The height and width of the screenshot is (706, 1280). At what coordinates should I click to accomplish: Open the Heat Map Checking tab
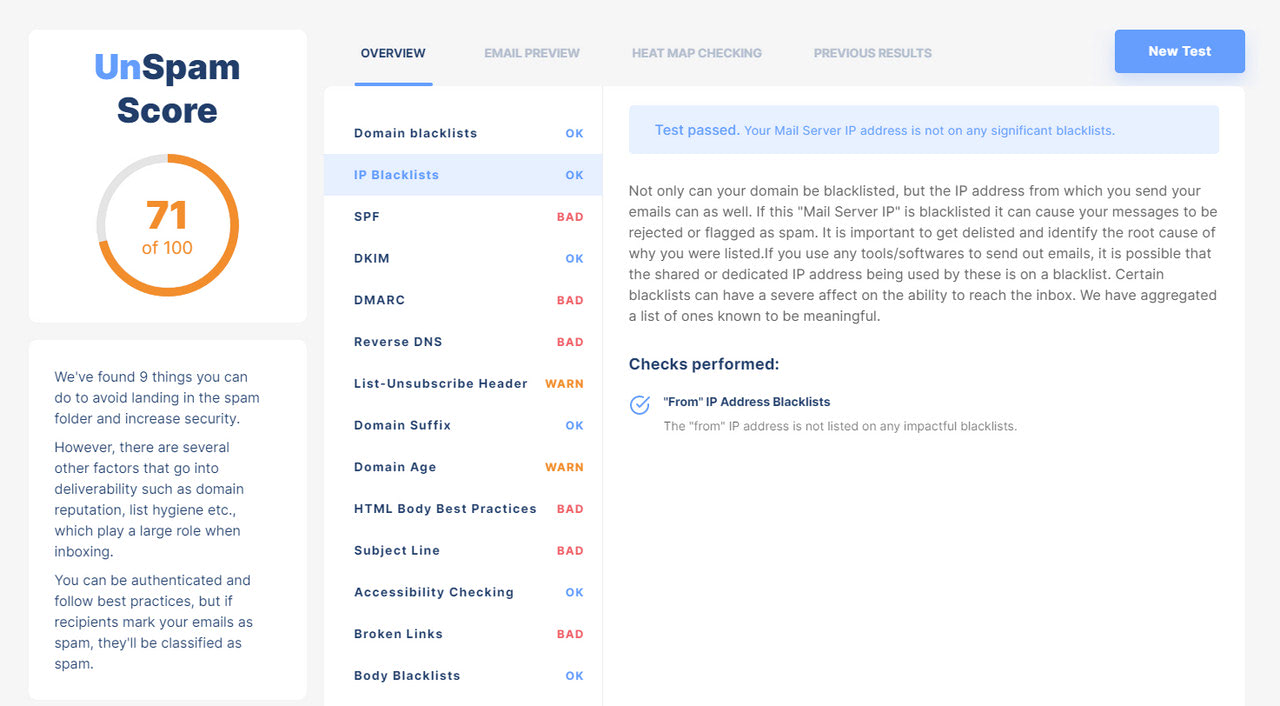click(697, 53)
